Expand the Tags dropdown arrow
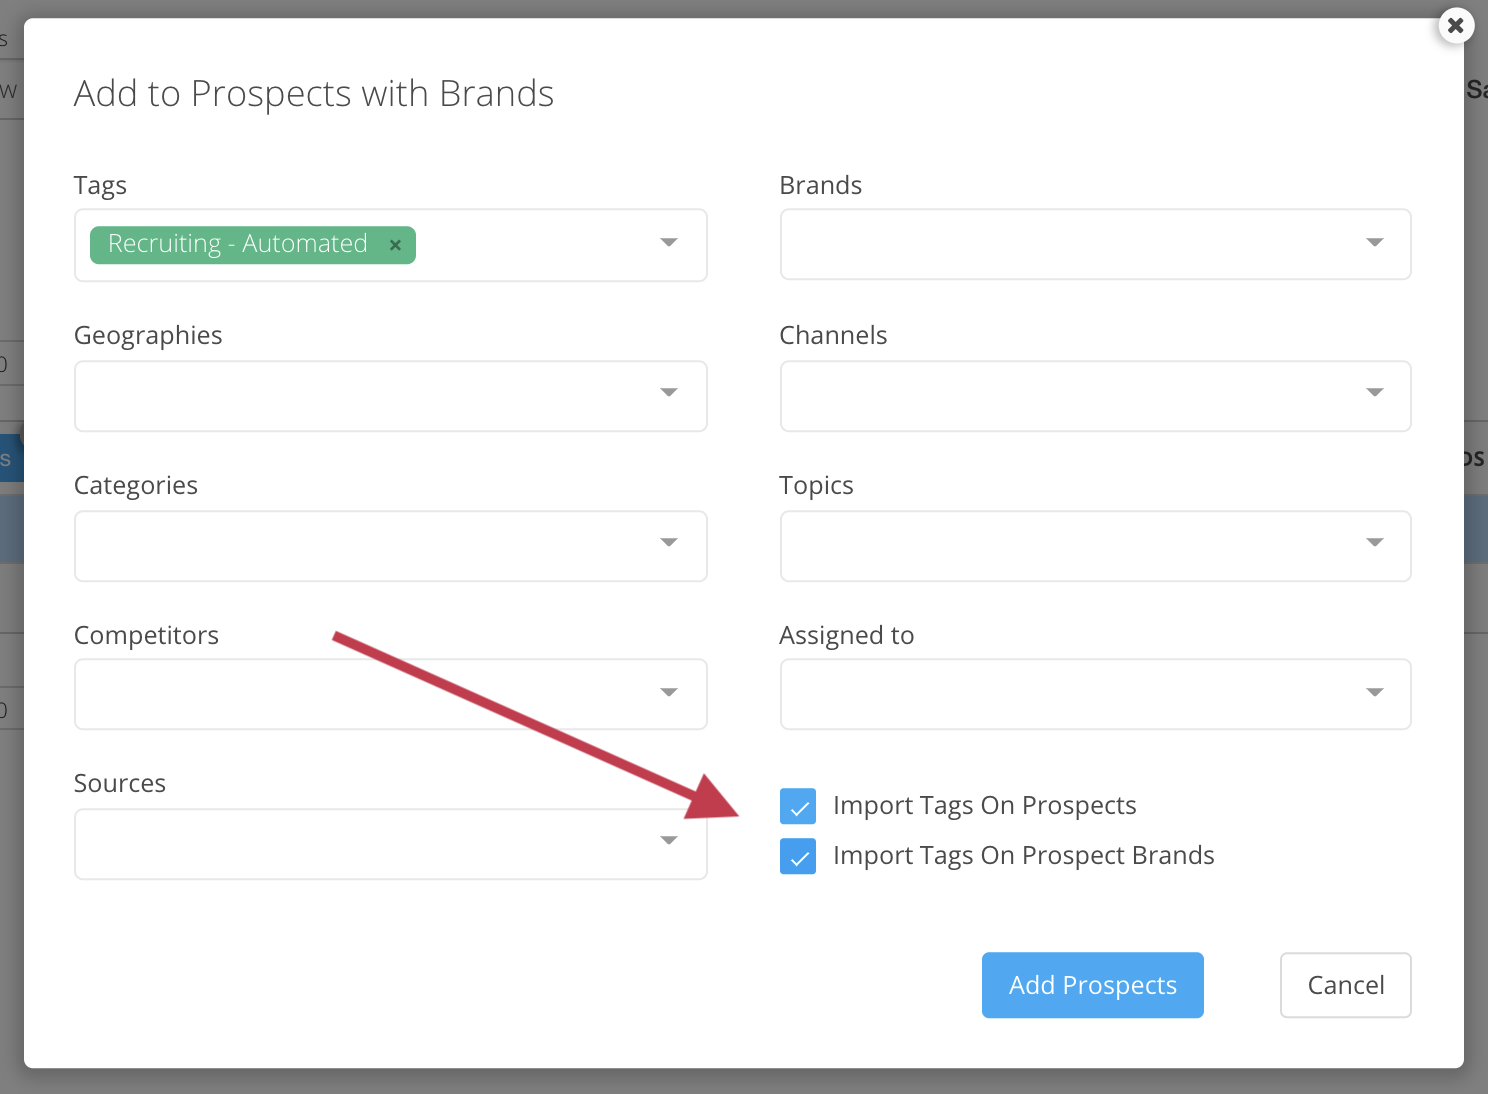Viewport: 1488px width, 1094px height. (669, 243)
